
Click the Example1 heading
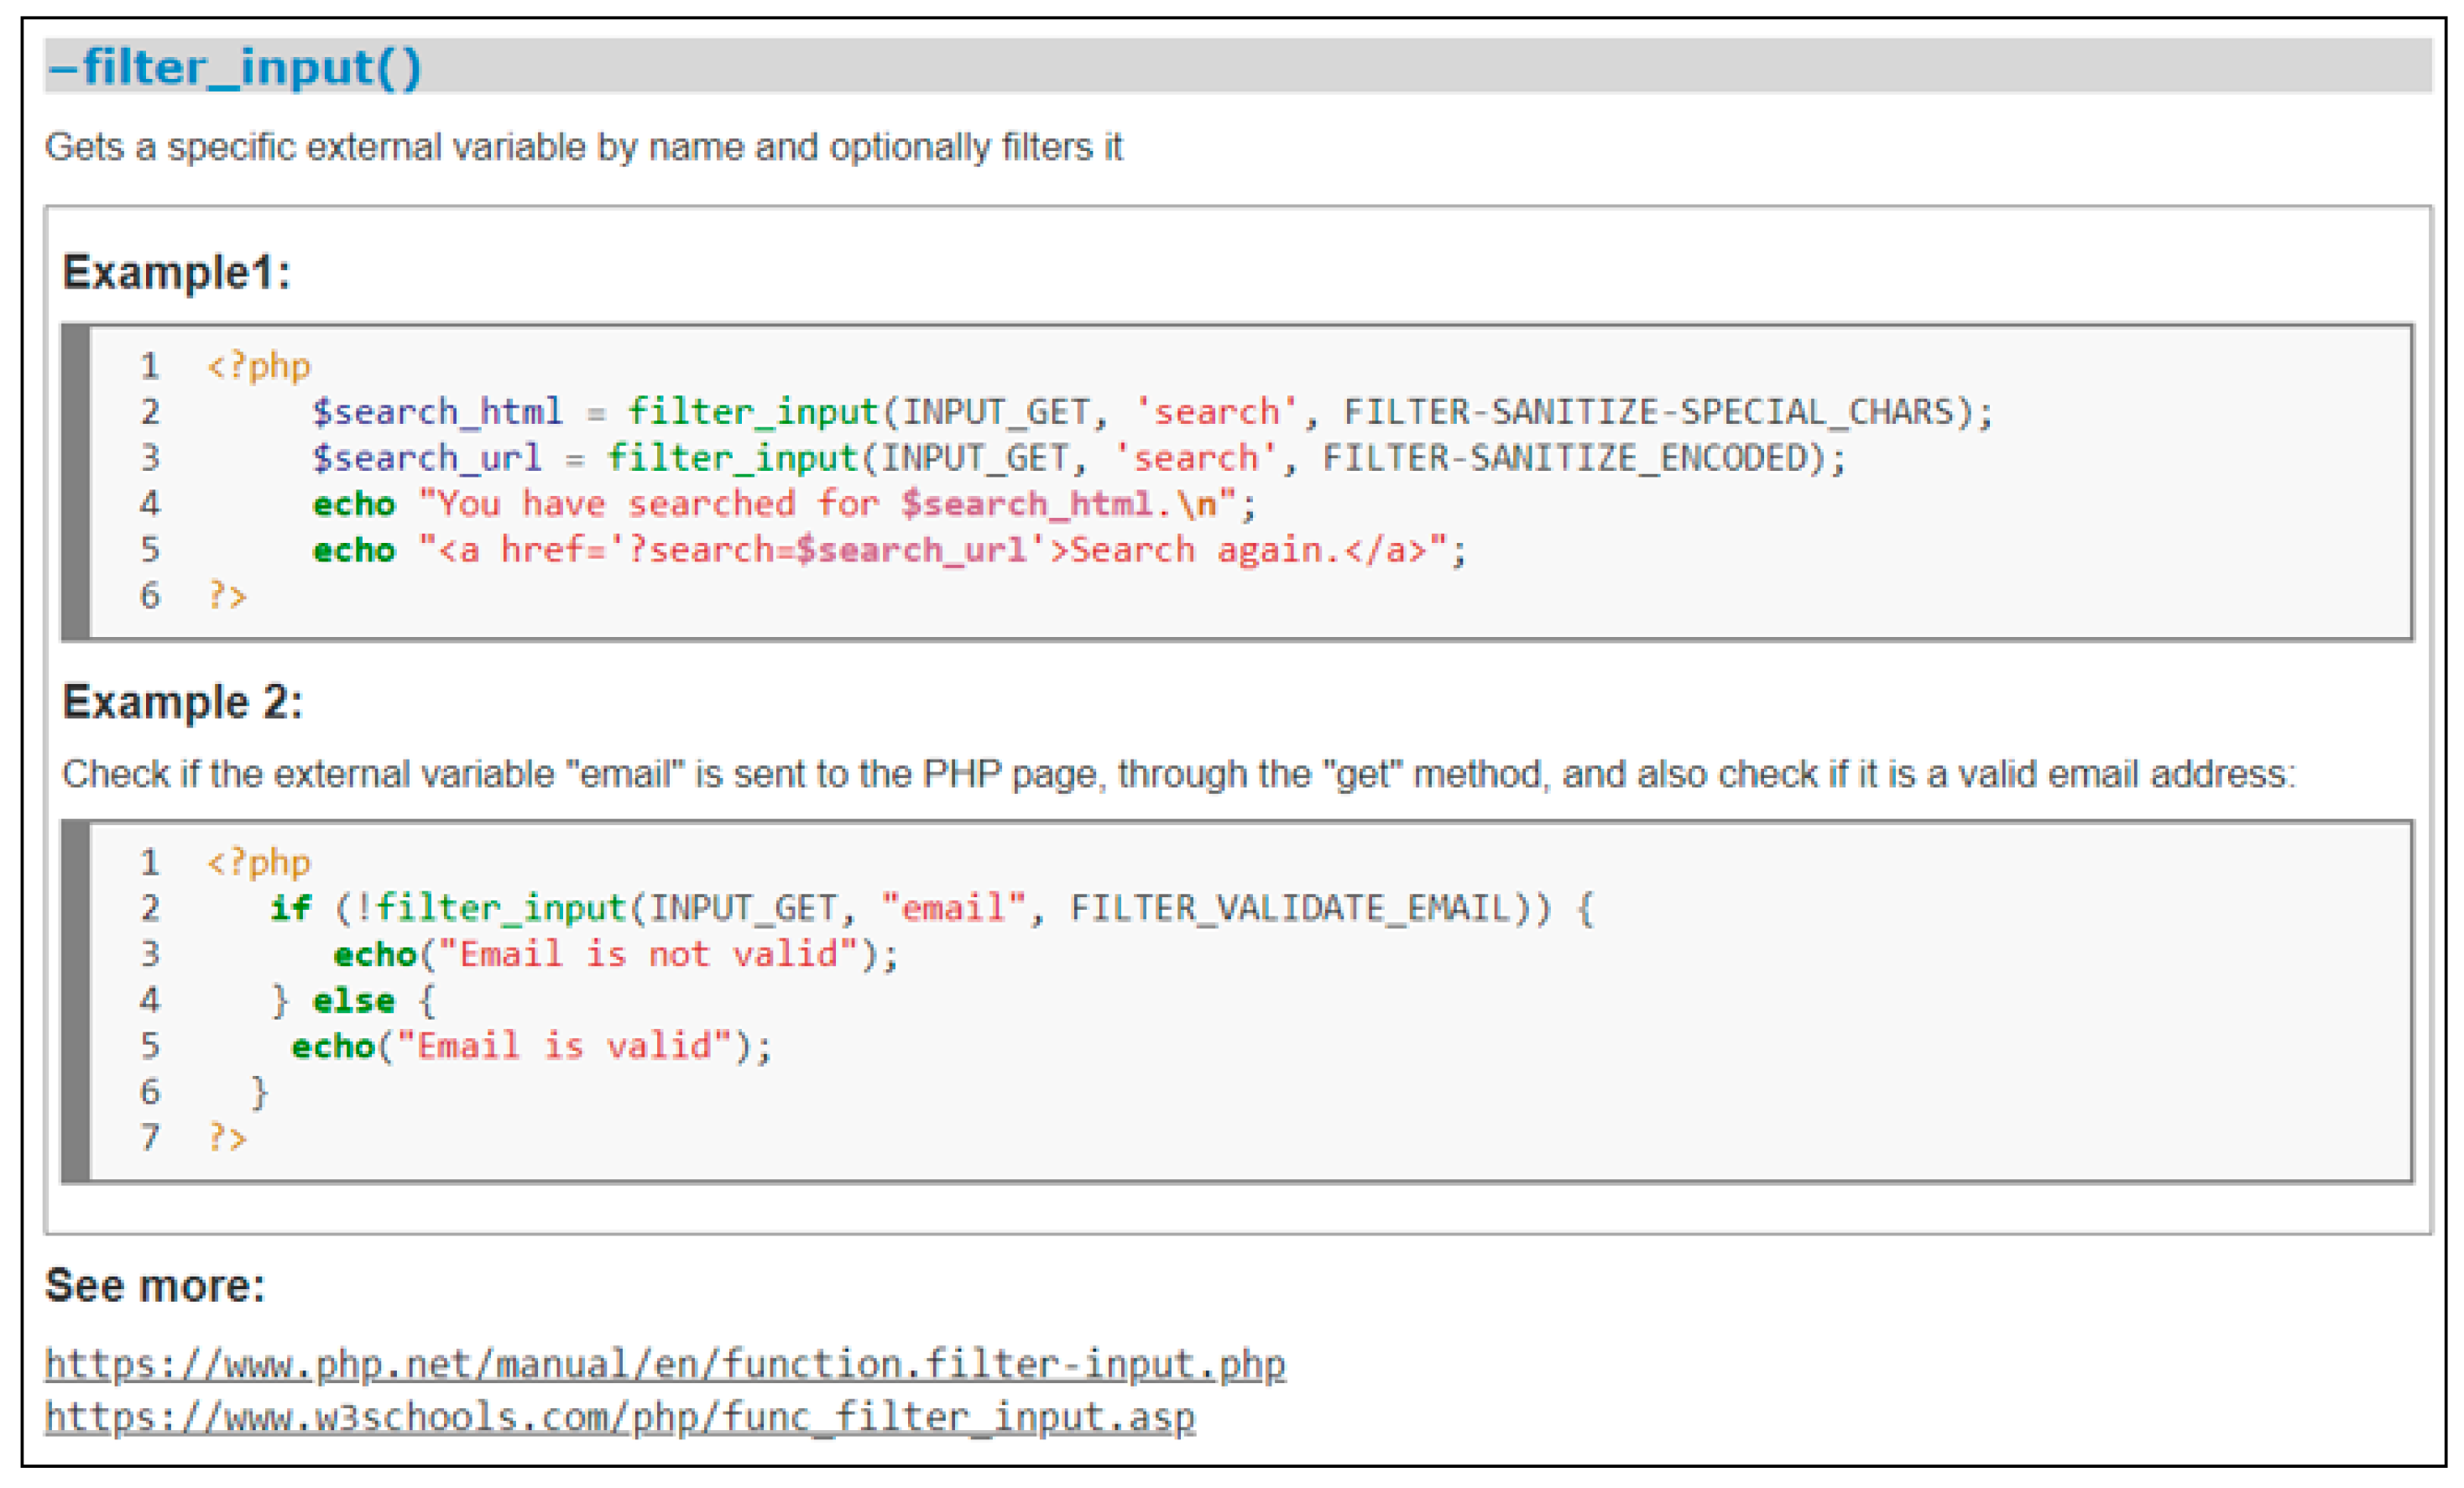tap(176, 272)
